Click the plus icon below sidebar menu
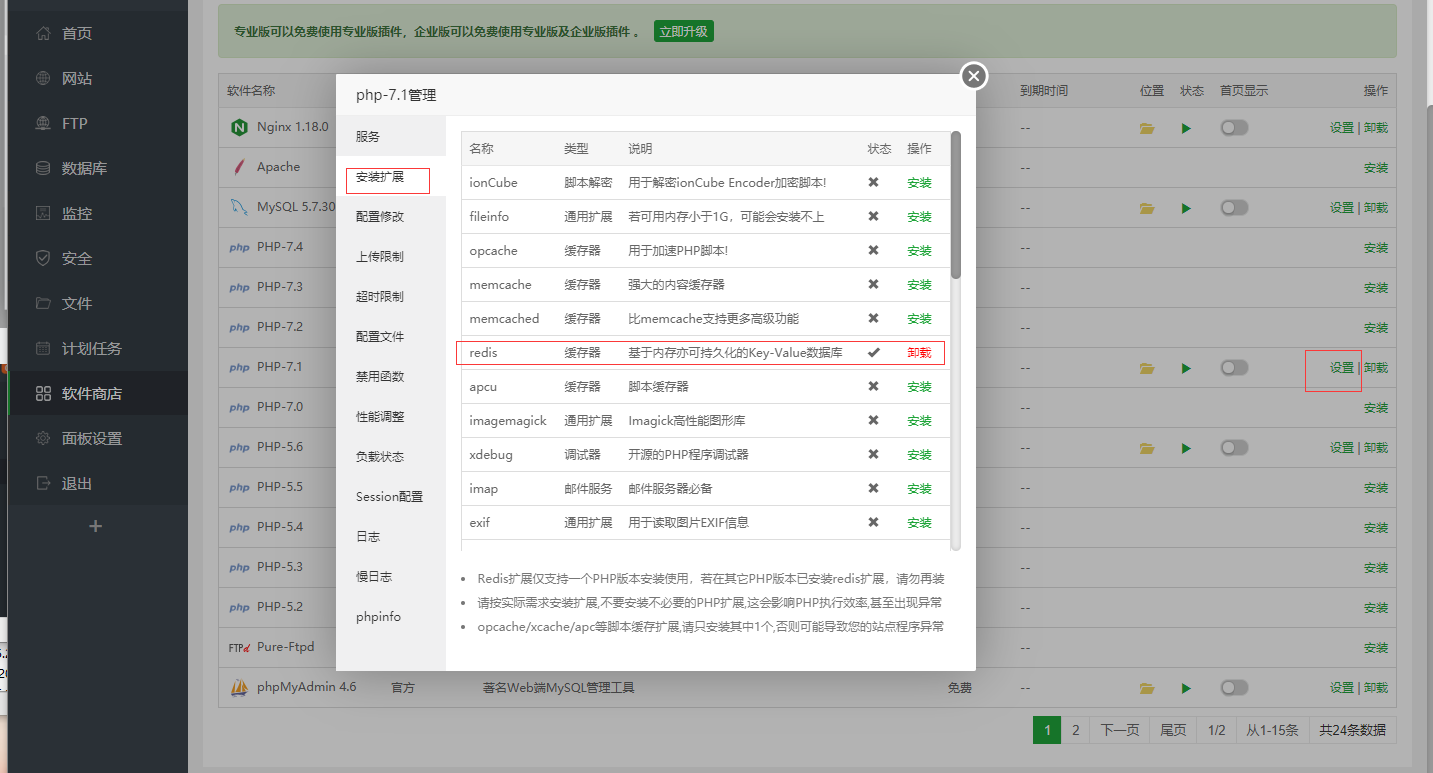Image resolution: width=1433 pixels, height=773 pixels. point(95,526)
